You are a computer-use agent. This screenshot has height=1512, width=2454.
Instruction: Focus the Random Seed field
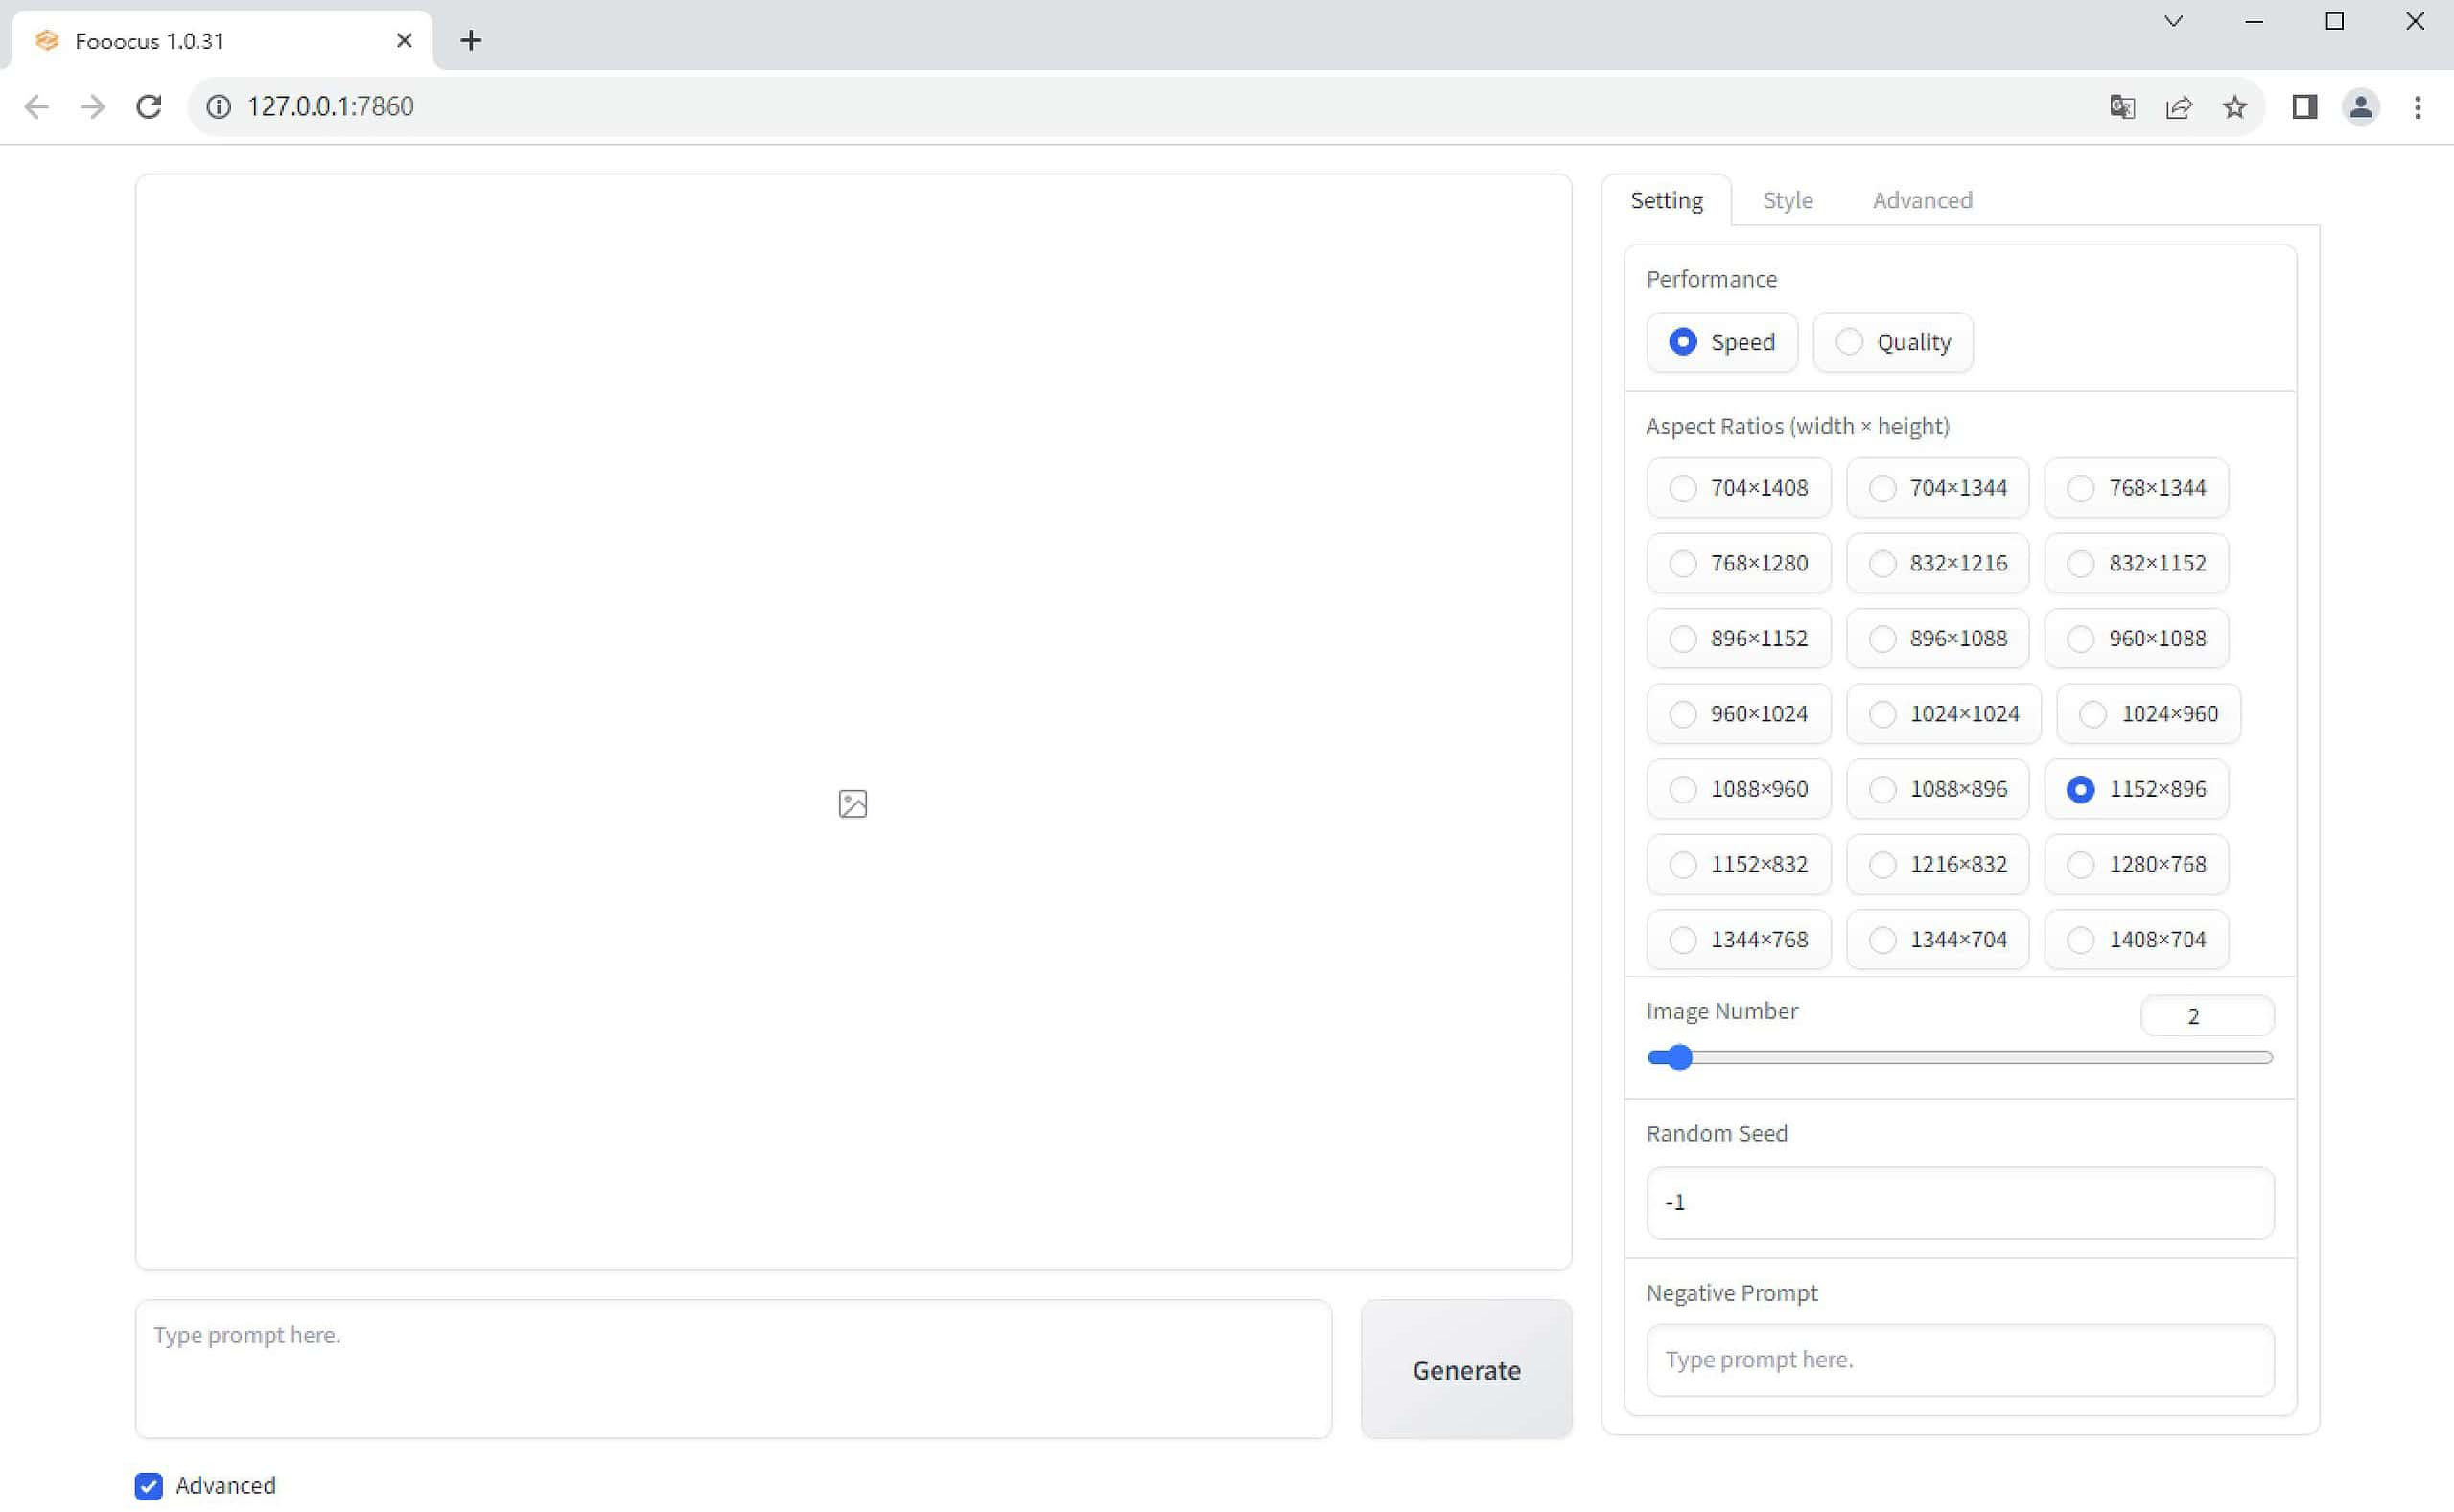pos(1960,1202)
